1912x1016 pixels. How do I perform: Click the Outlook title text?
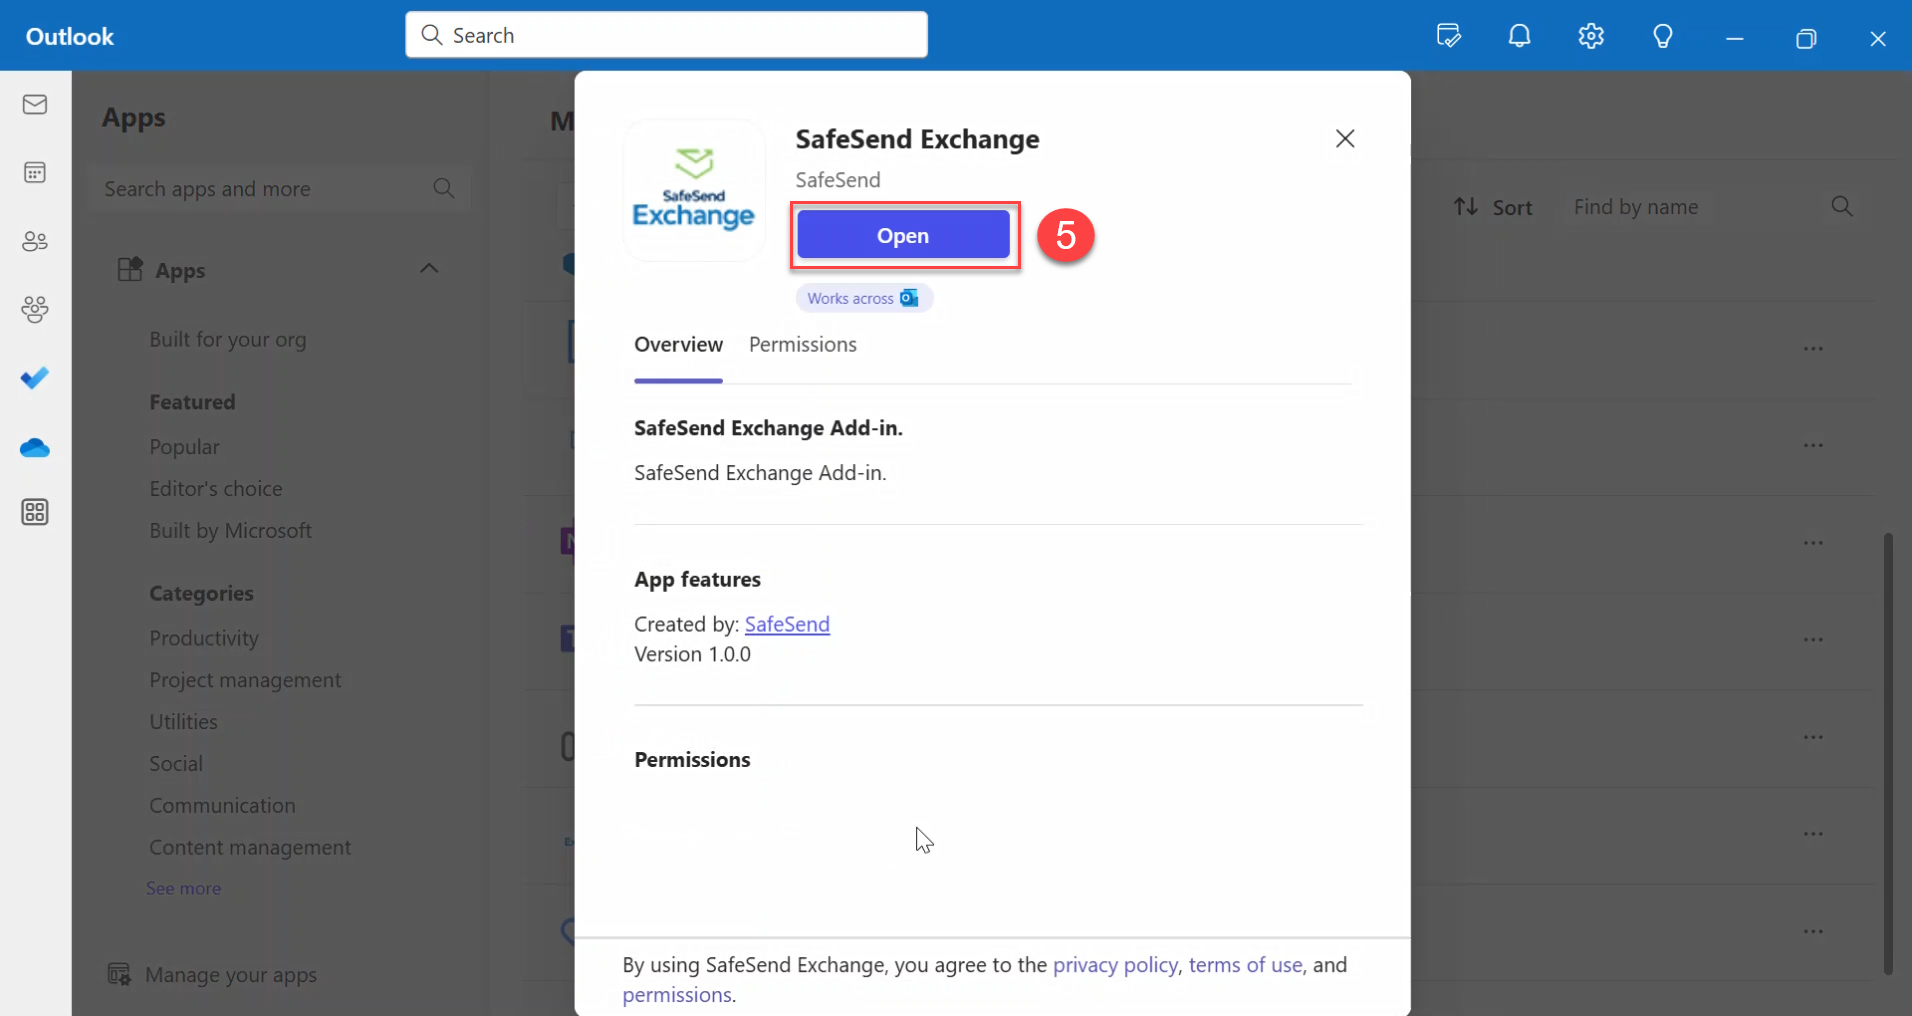[70, 36]
